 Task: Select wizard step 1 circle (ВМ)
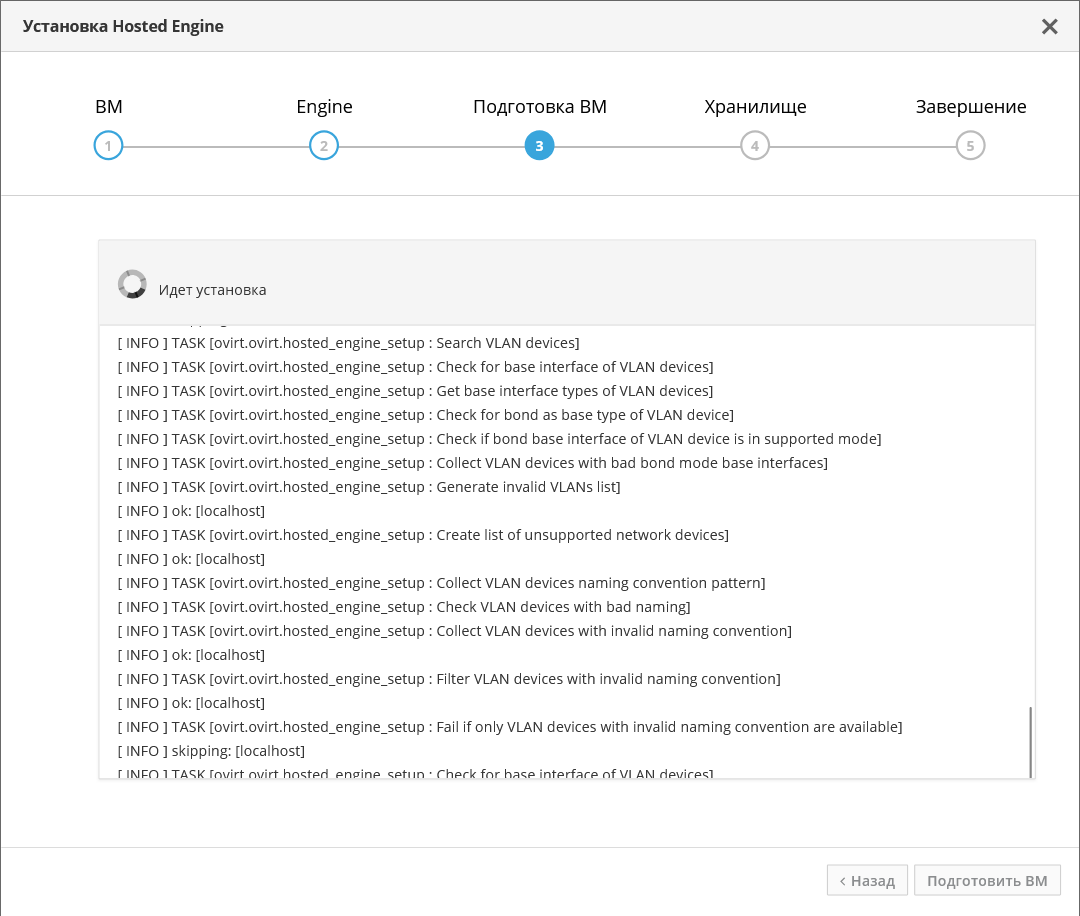coord(108,145)
